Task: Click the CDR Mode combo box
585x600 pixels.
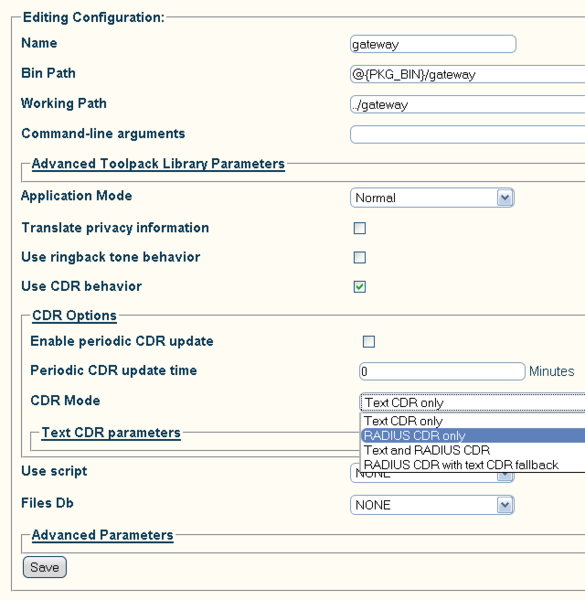Action: coord(472,403)
